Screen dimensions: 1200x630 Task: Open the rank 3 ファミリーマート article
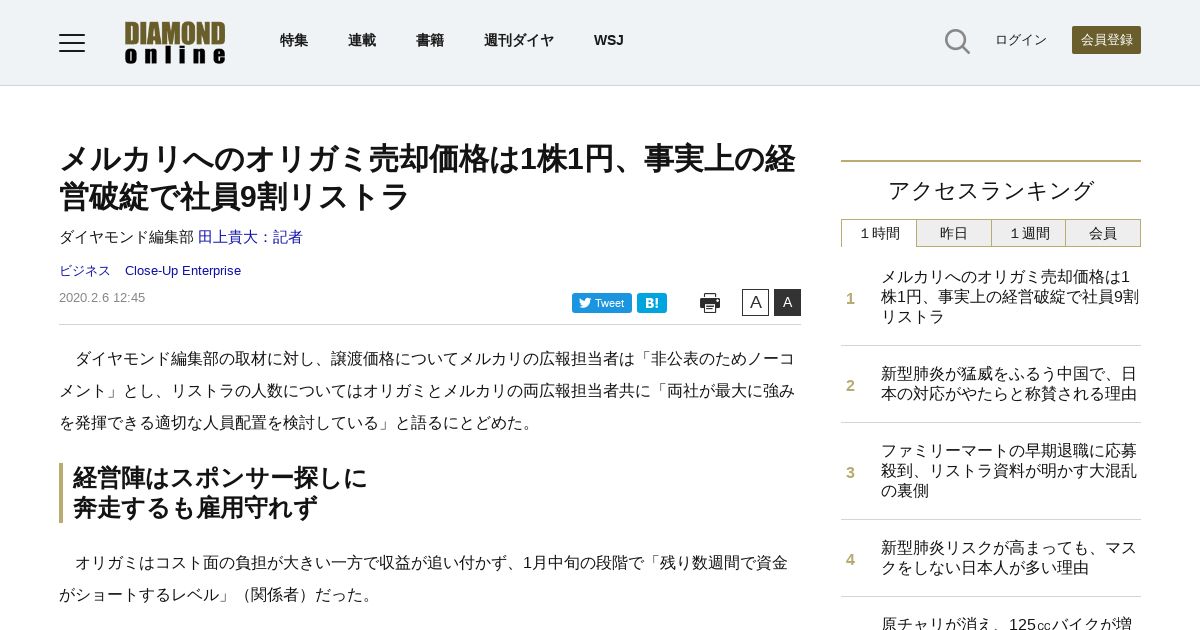1010,471
